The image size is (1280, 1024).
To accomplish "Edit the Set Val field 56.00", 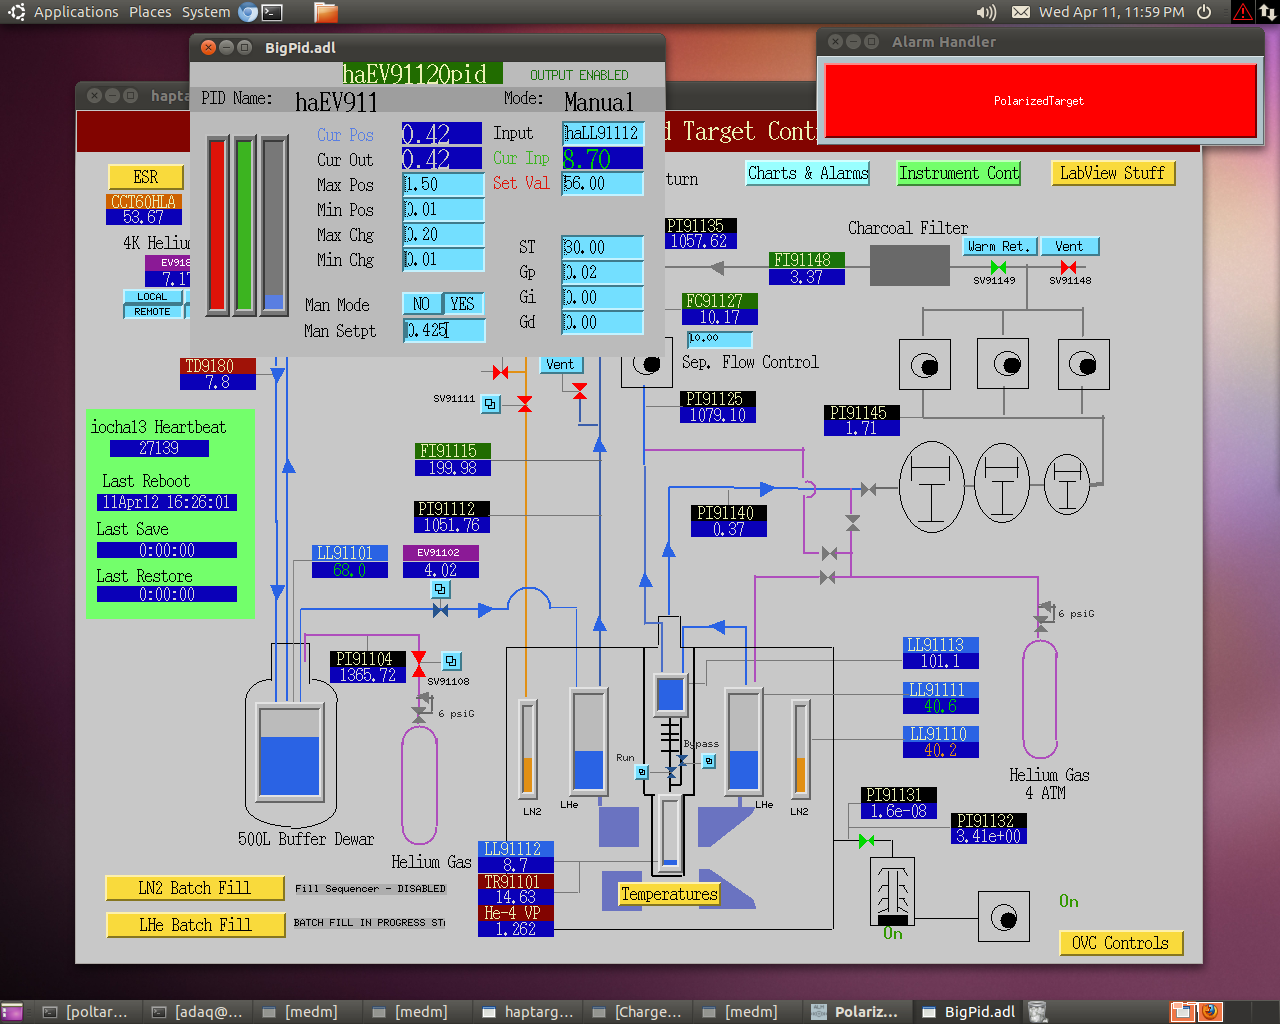I will pyautogui.click(x=602, y=184).
